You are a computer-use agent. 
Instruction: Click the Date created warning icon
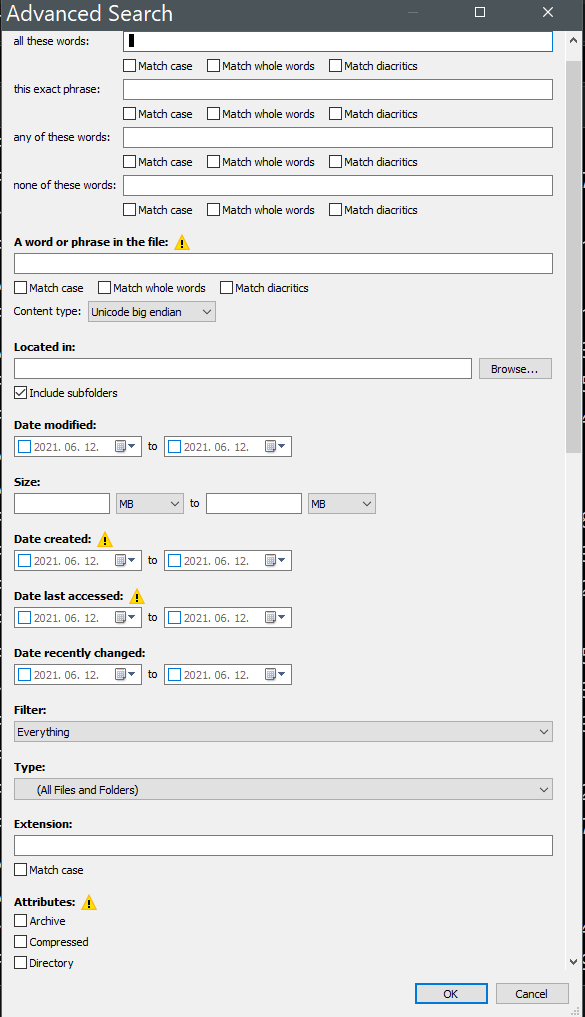tap(104, 540)
